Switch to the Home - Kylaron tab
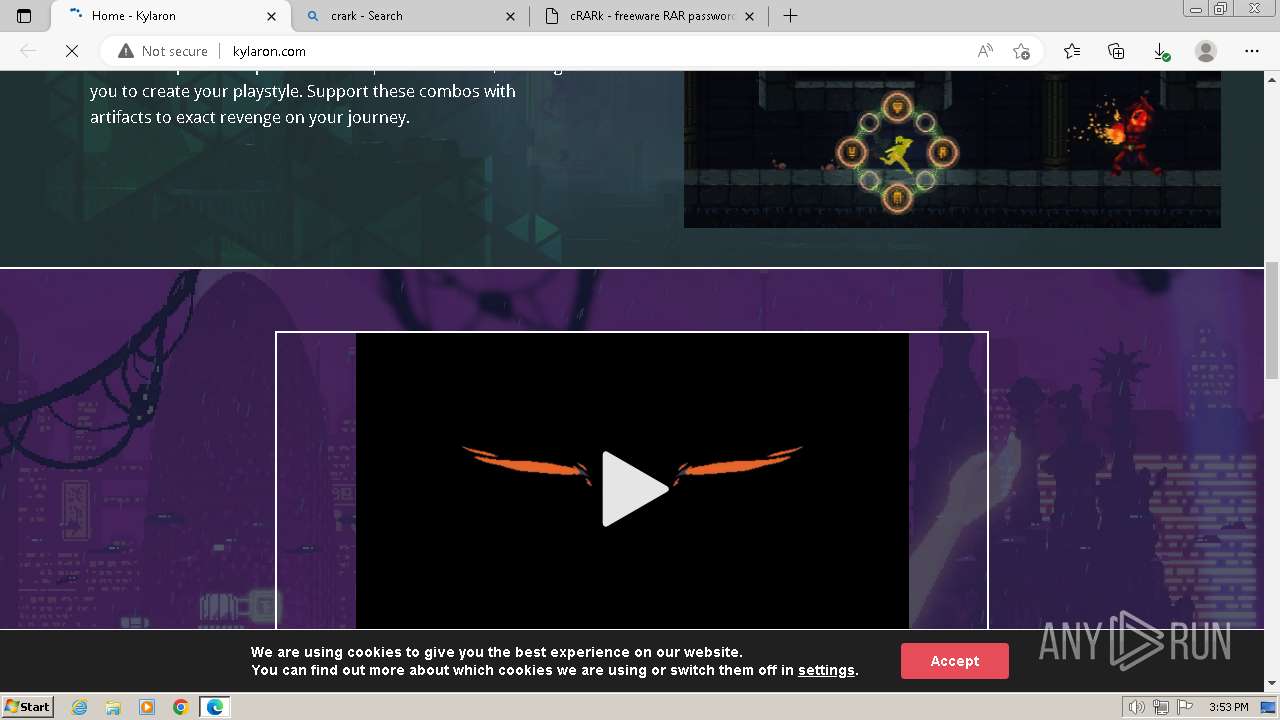Screen dimensions: 1280x720 (x=168, y=16)
